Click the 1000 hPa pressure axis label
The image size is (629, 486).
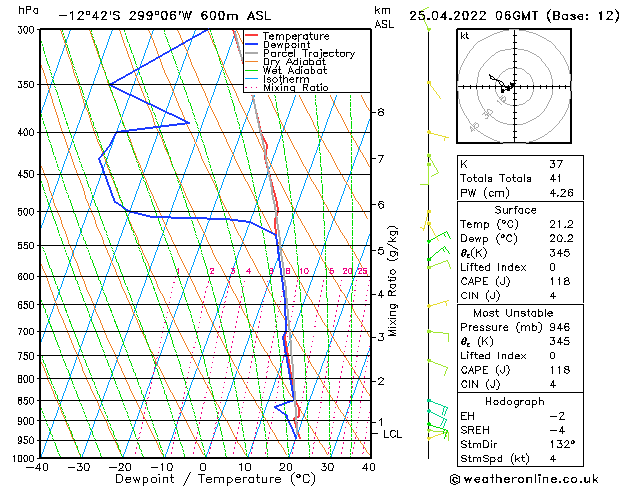click(x=26, y=458)
